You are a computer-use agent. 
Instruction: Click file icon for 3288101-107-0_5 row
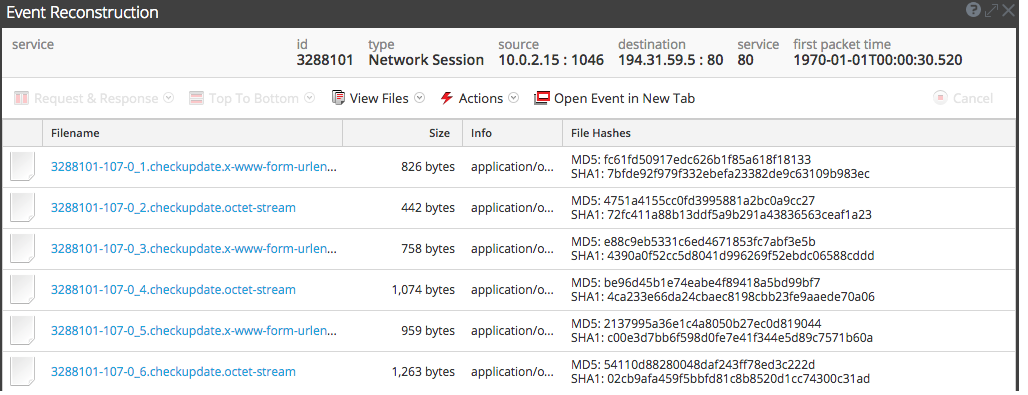[x=22, y=331]
